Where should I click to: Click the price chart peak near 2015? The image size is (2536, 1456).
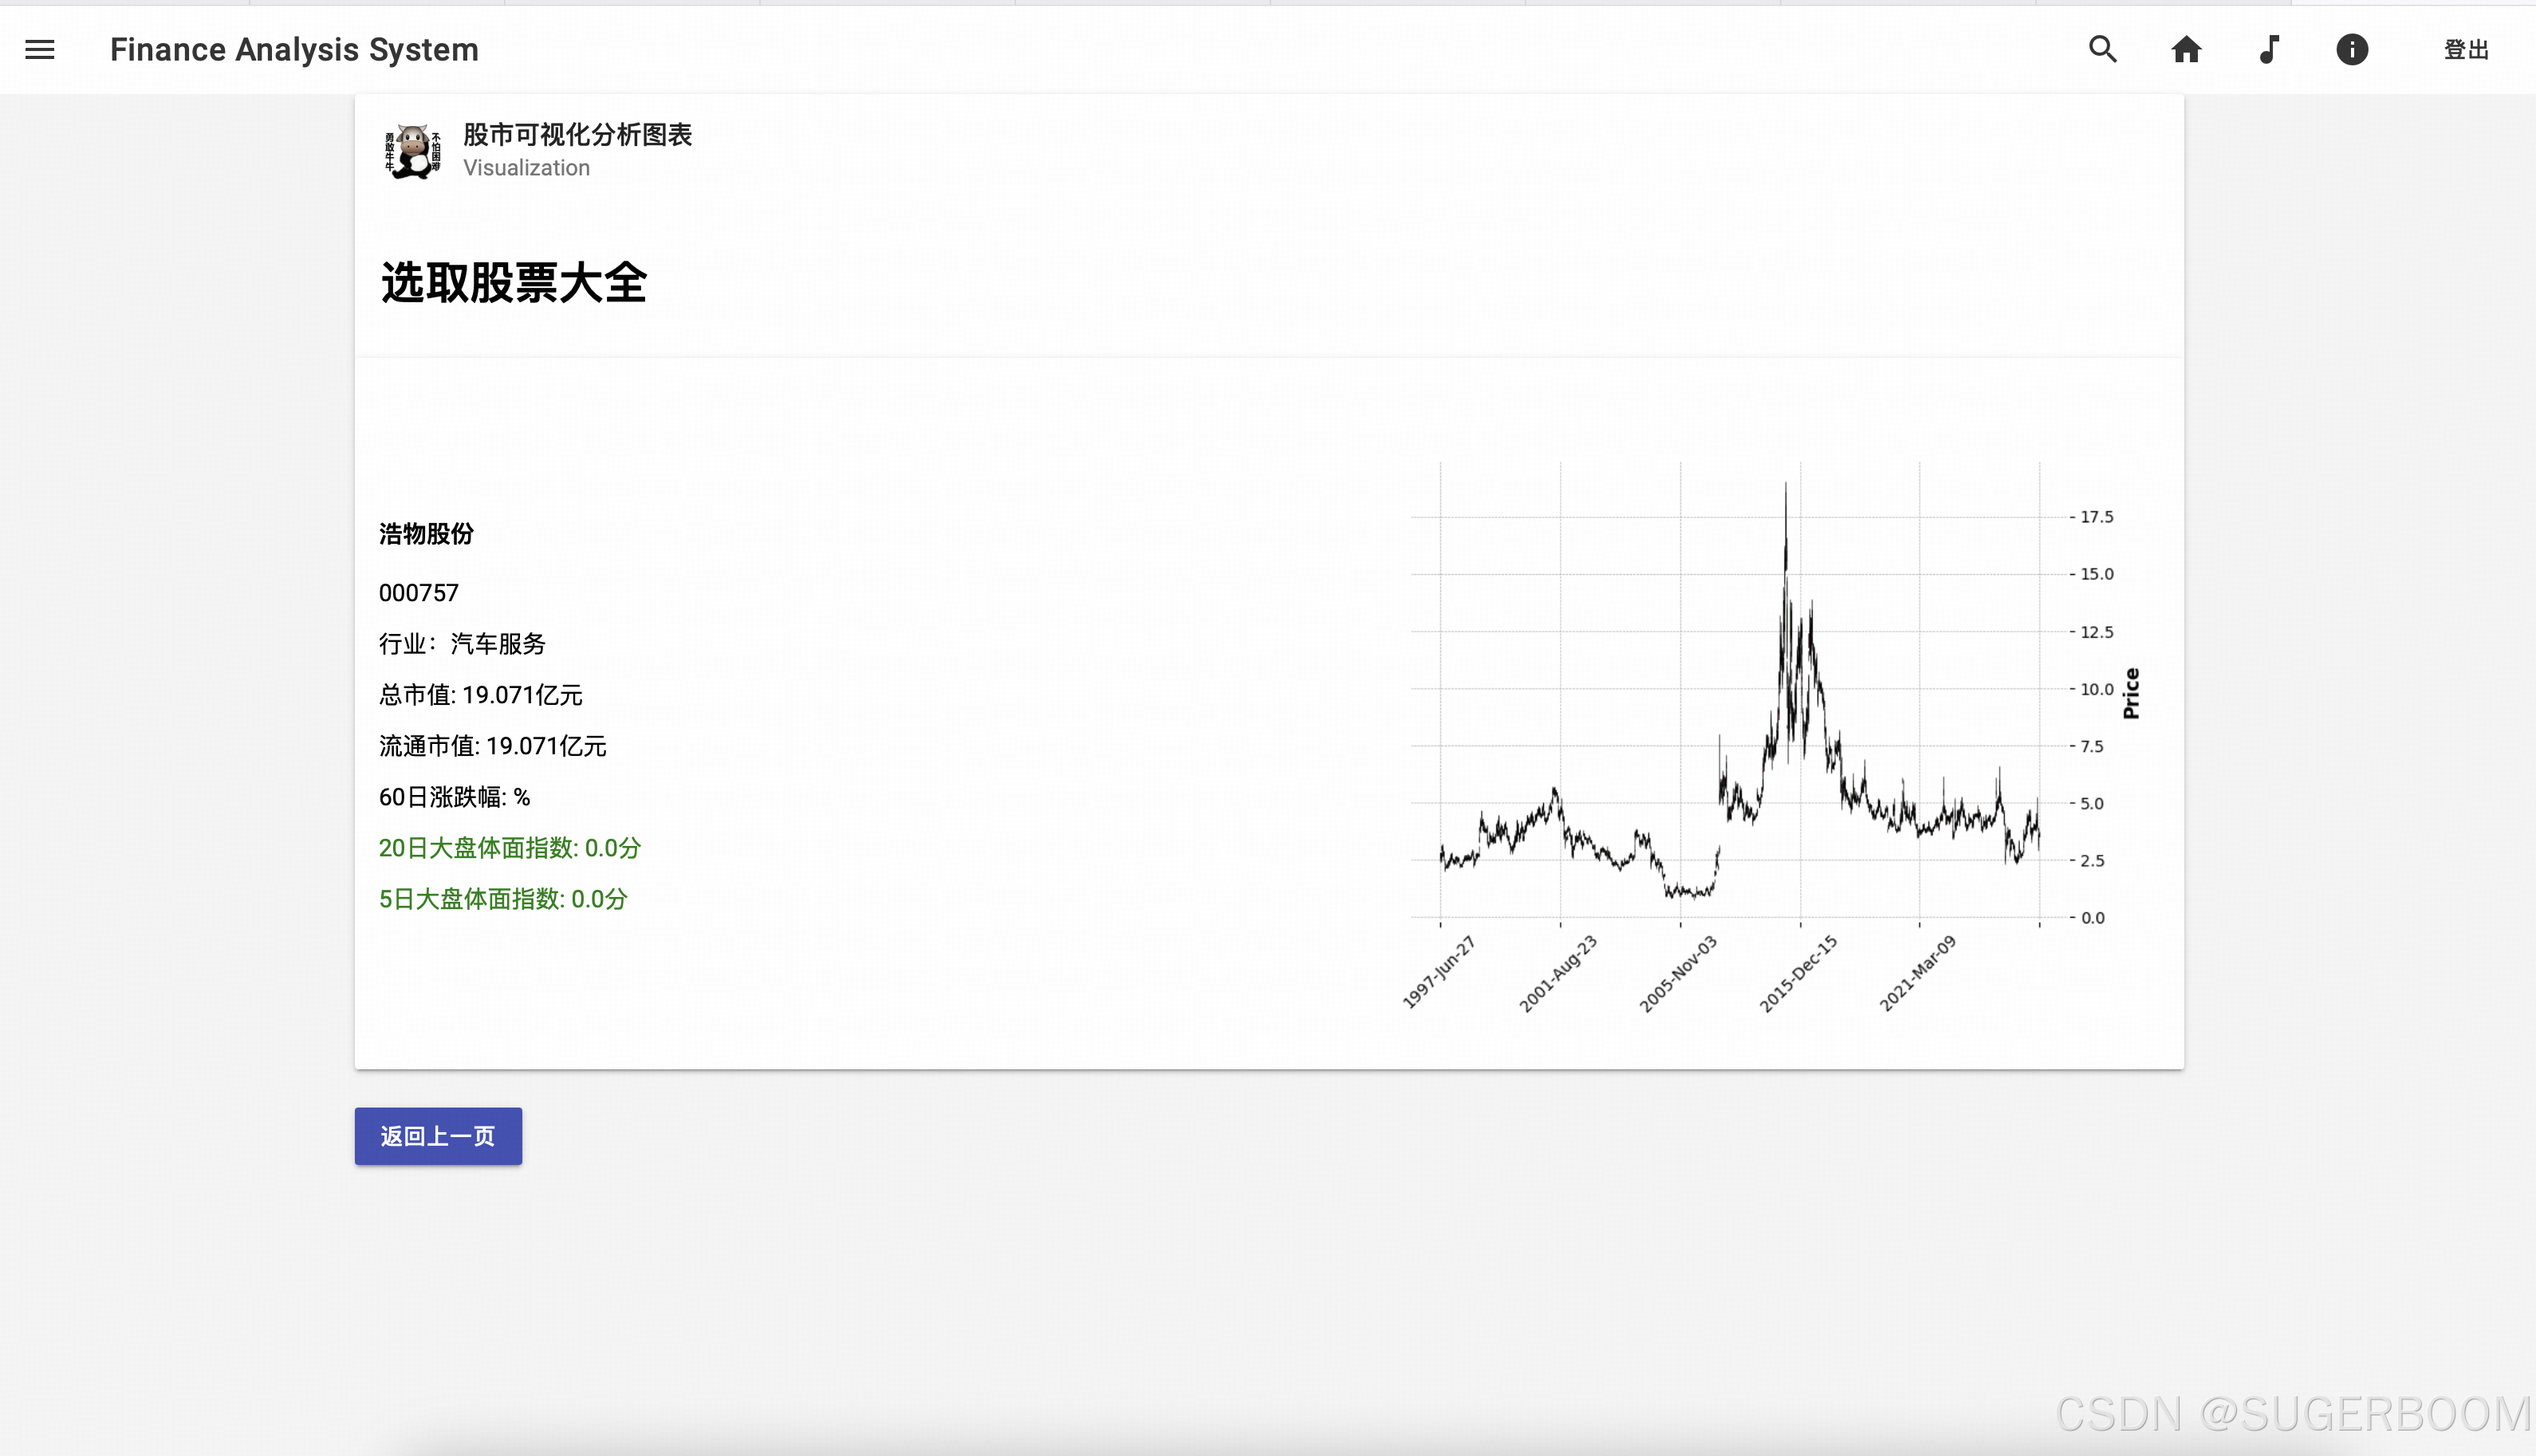click(1786, 490)
